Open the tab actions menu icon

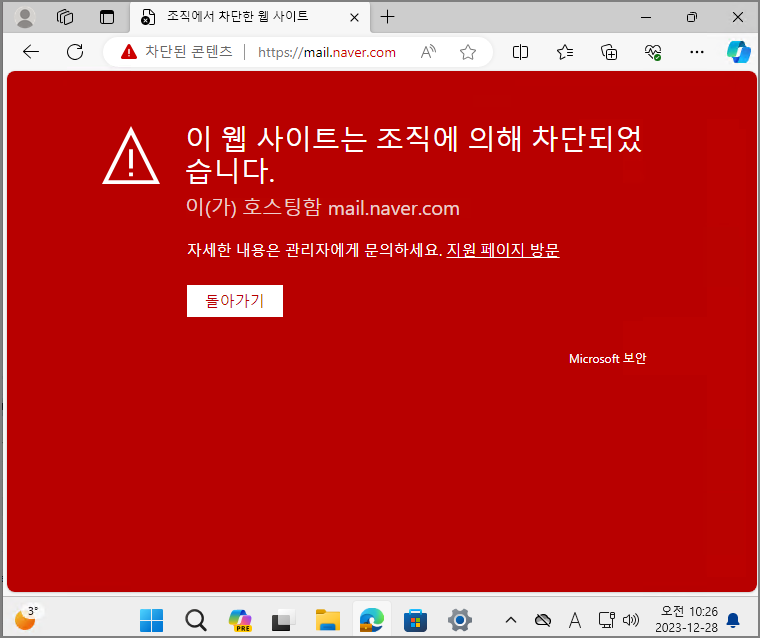coord(107,17)
